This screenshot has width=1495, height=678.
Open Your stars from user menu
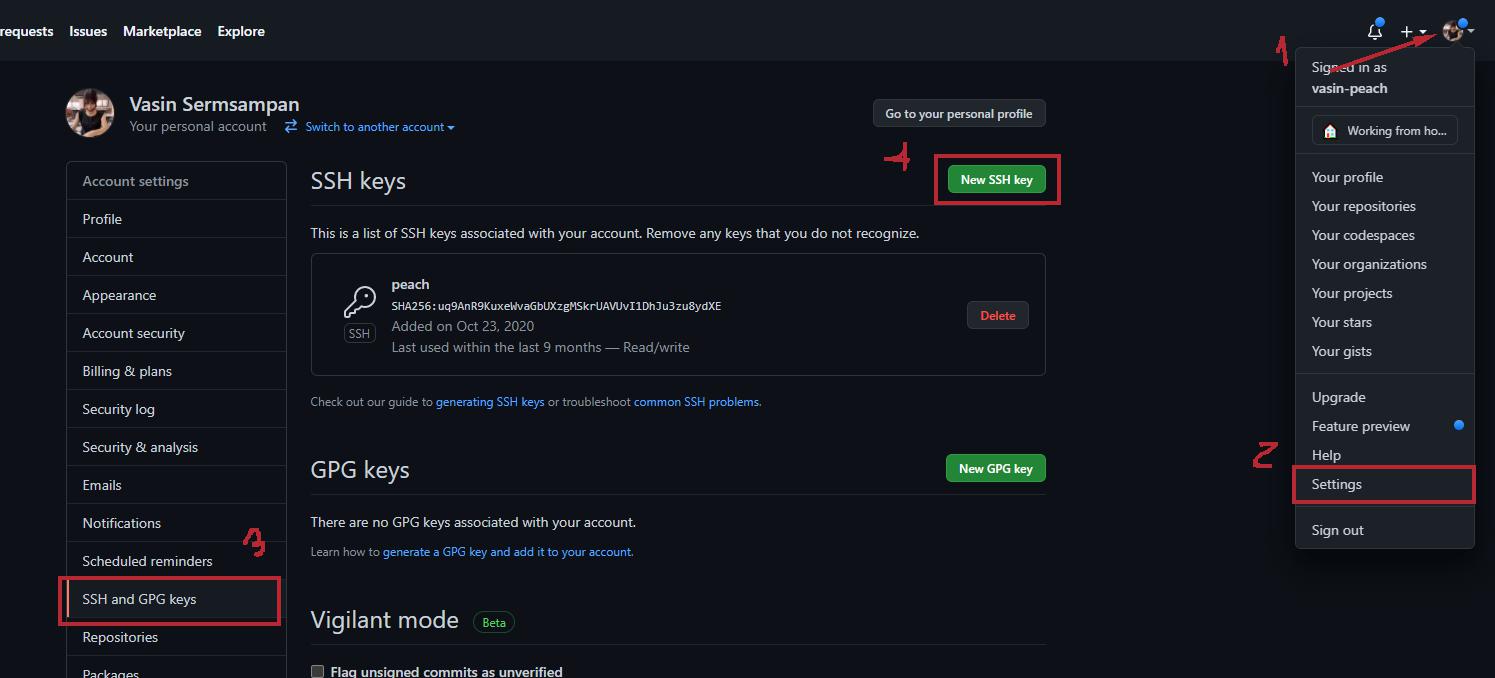point(1384,322)
